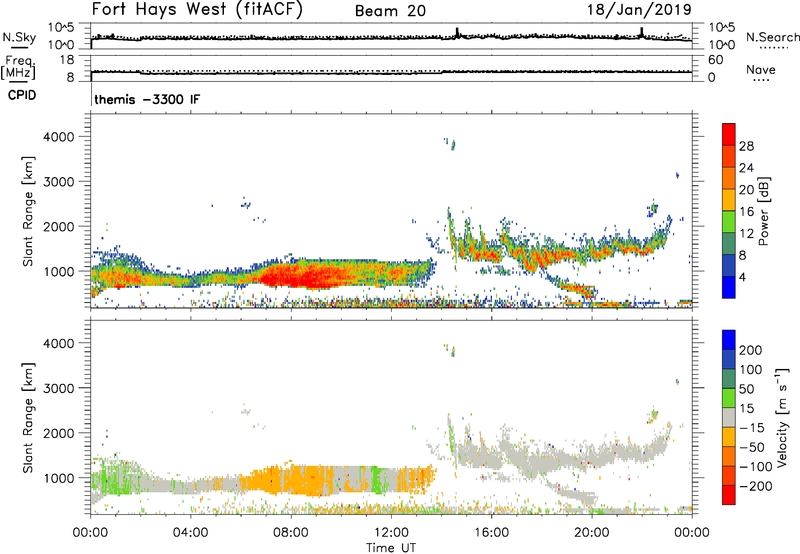This screenshot has height=554, width=800.
Task: Click the "N.Search" legend label
Action: coord(773,37)
